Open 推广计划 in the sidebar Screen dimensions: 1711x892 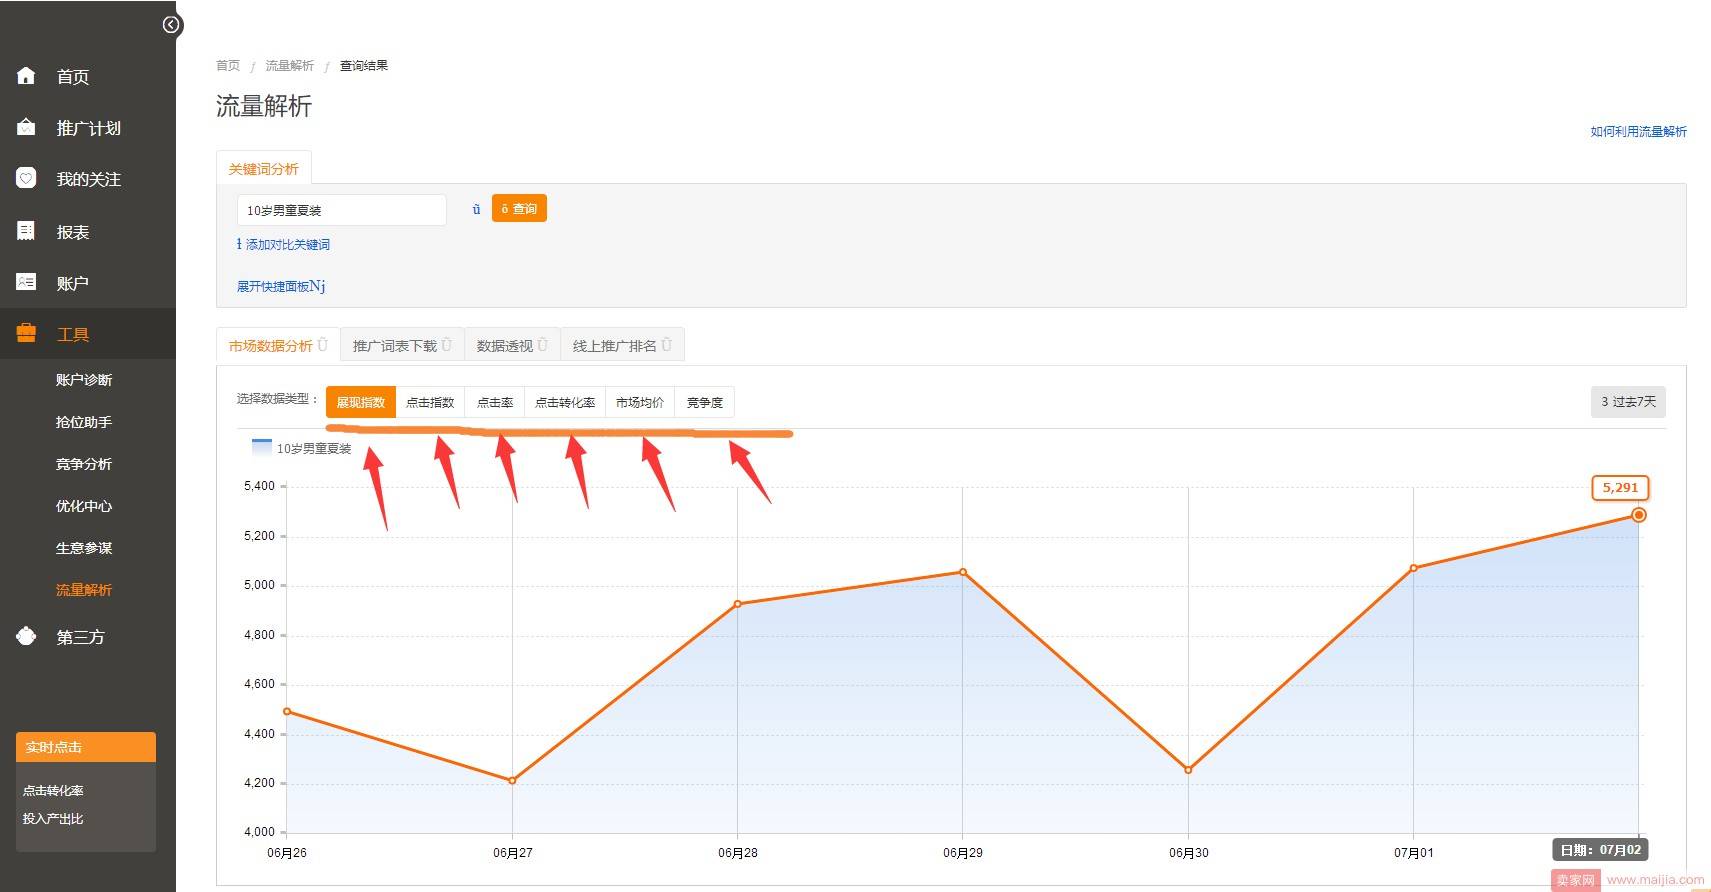pyautogui.click(x=89, y=128)
